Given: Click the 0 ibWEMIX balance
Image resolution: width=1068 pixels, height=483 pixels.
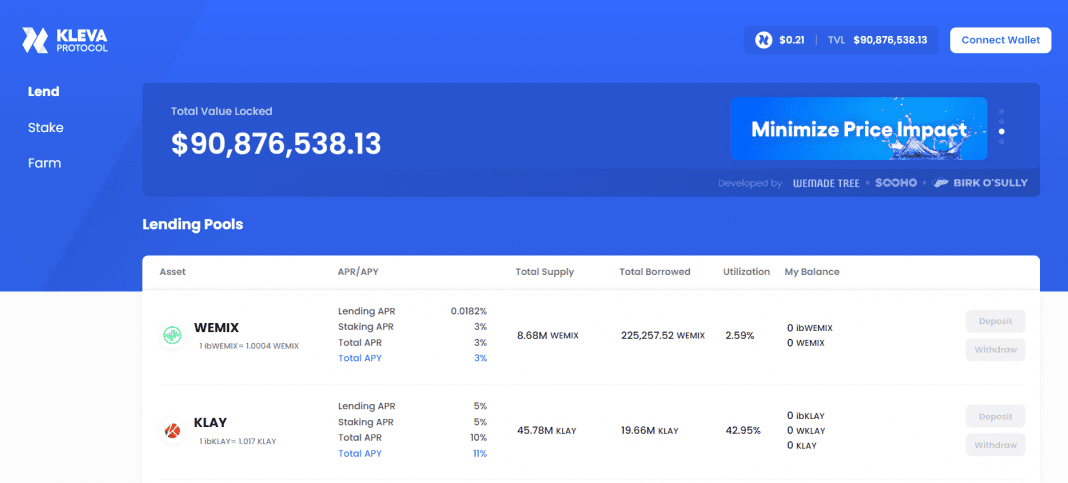Looking at the screenshot, I should pos(810,328).
